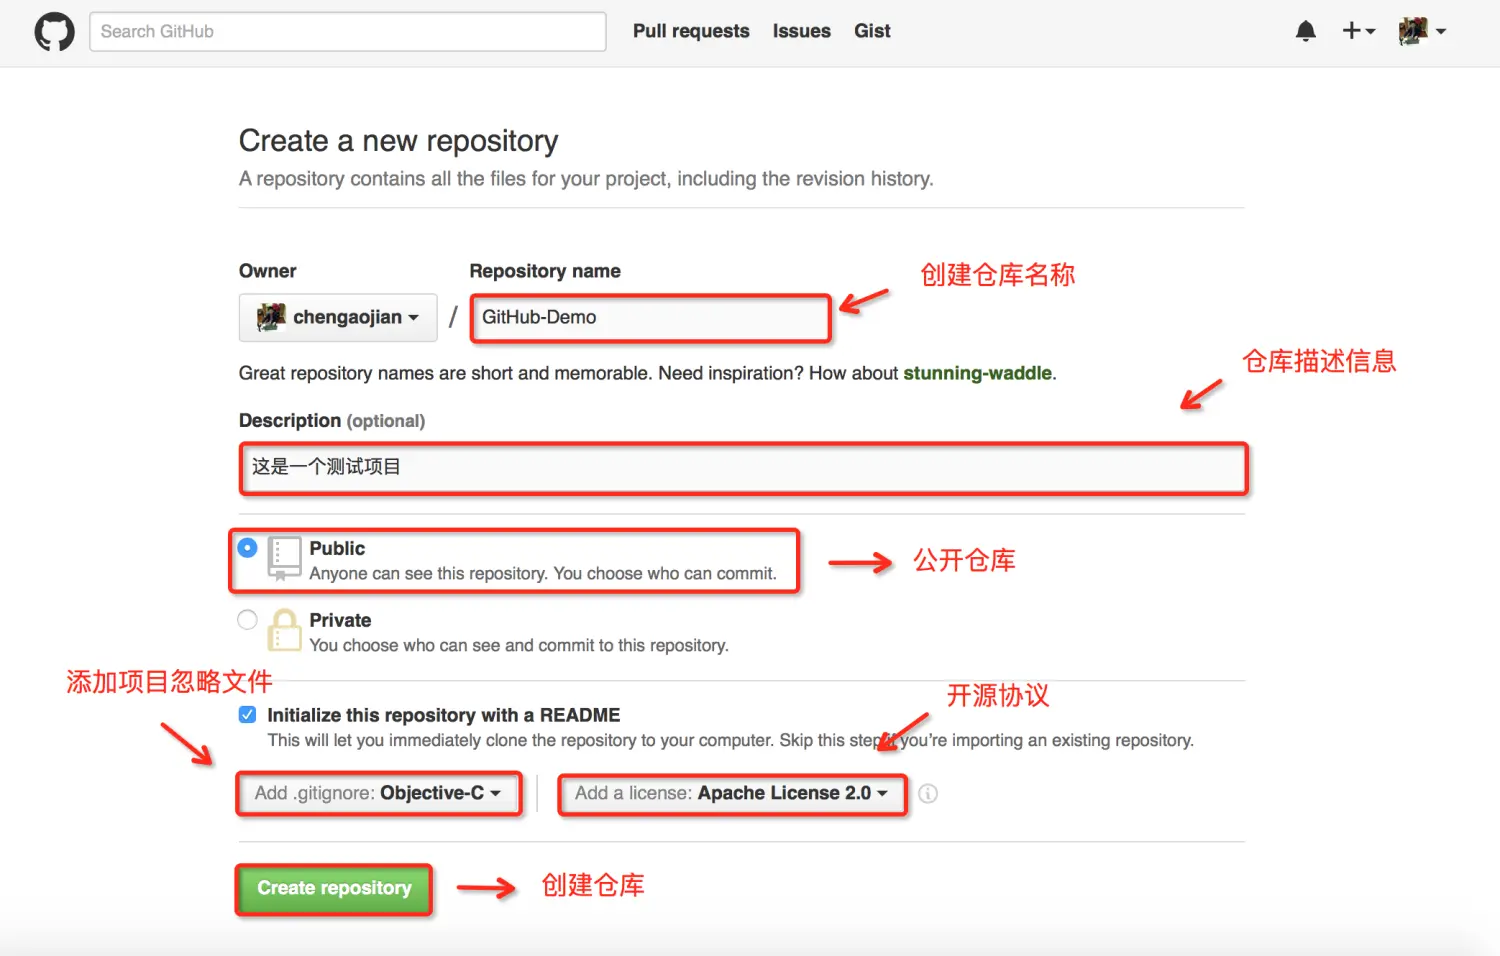Click the Description (optional) label
Image resolution: width=1500 pixels, height=956 pixels.
click(x=332, y=421)
